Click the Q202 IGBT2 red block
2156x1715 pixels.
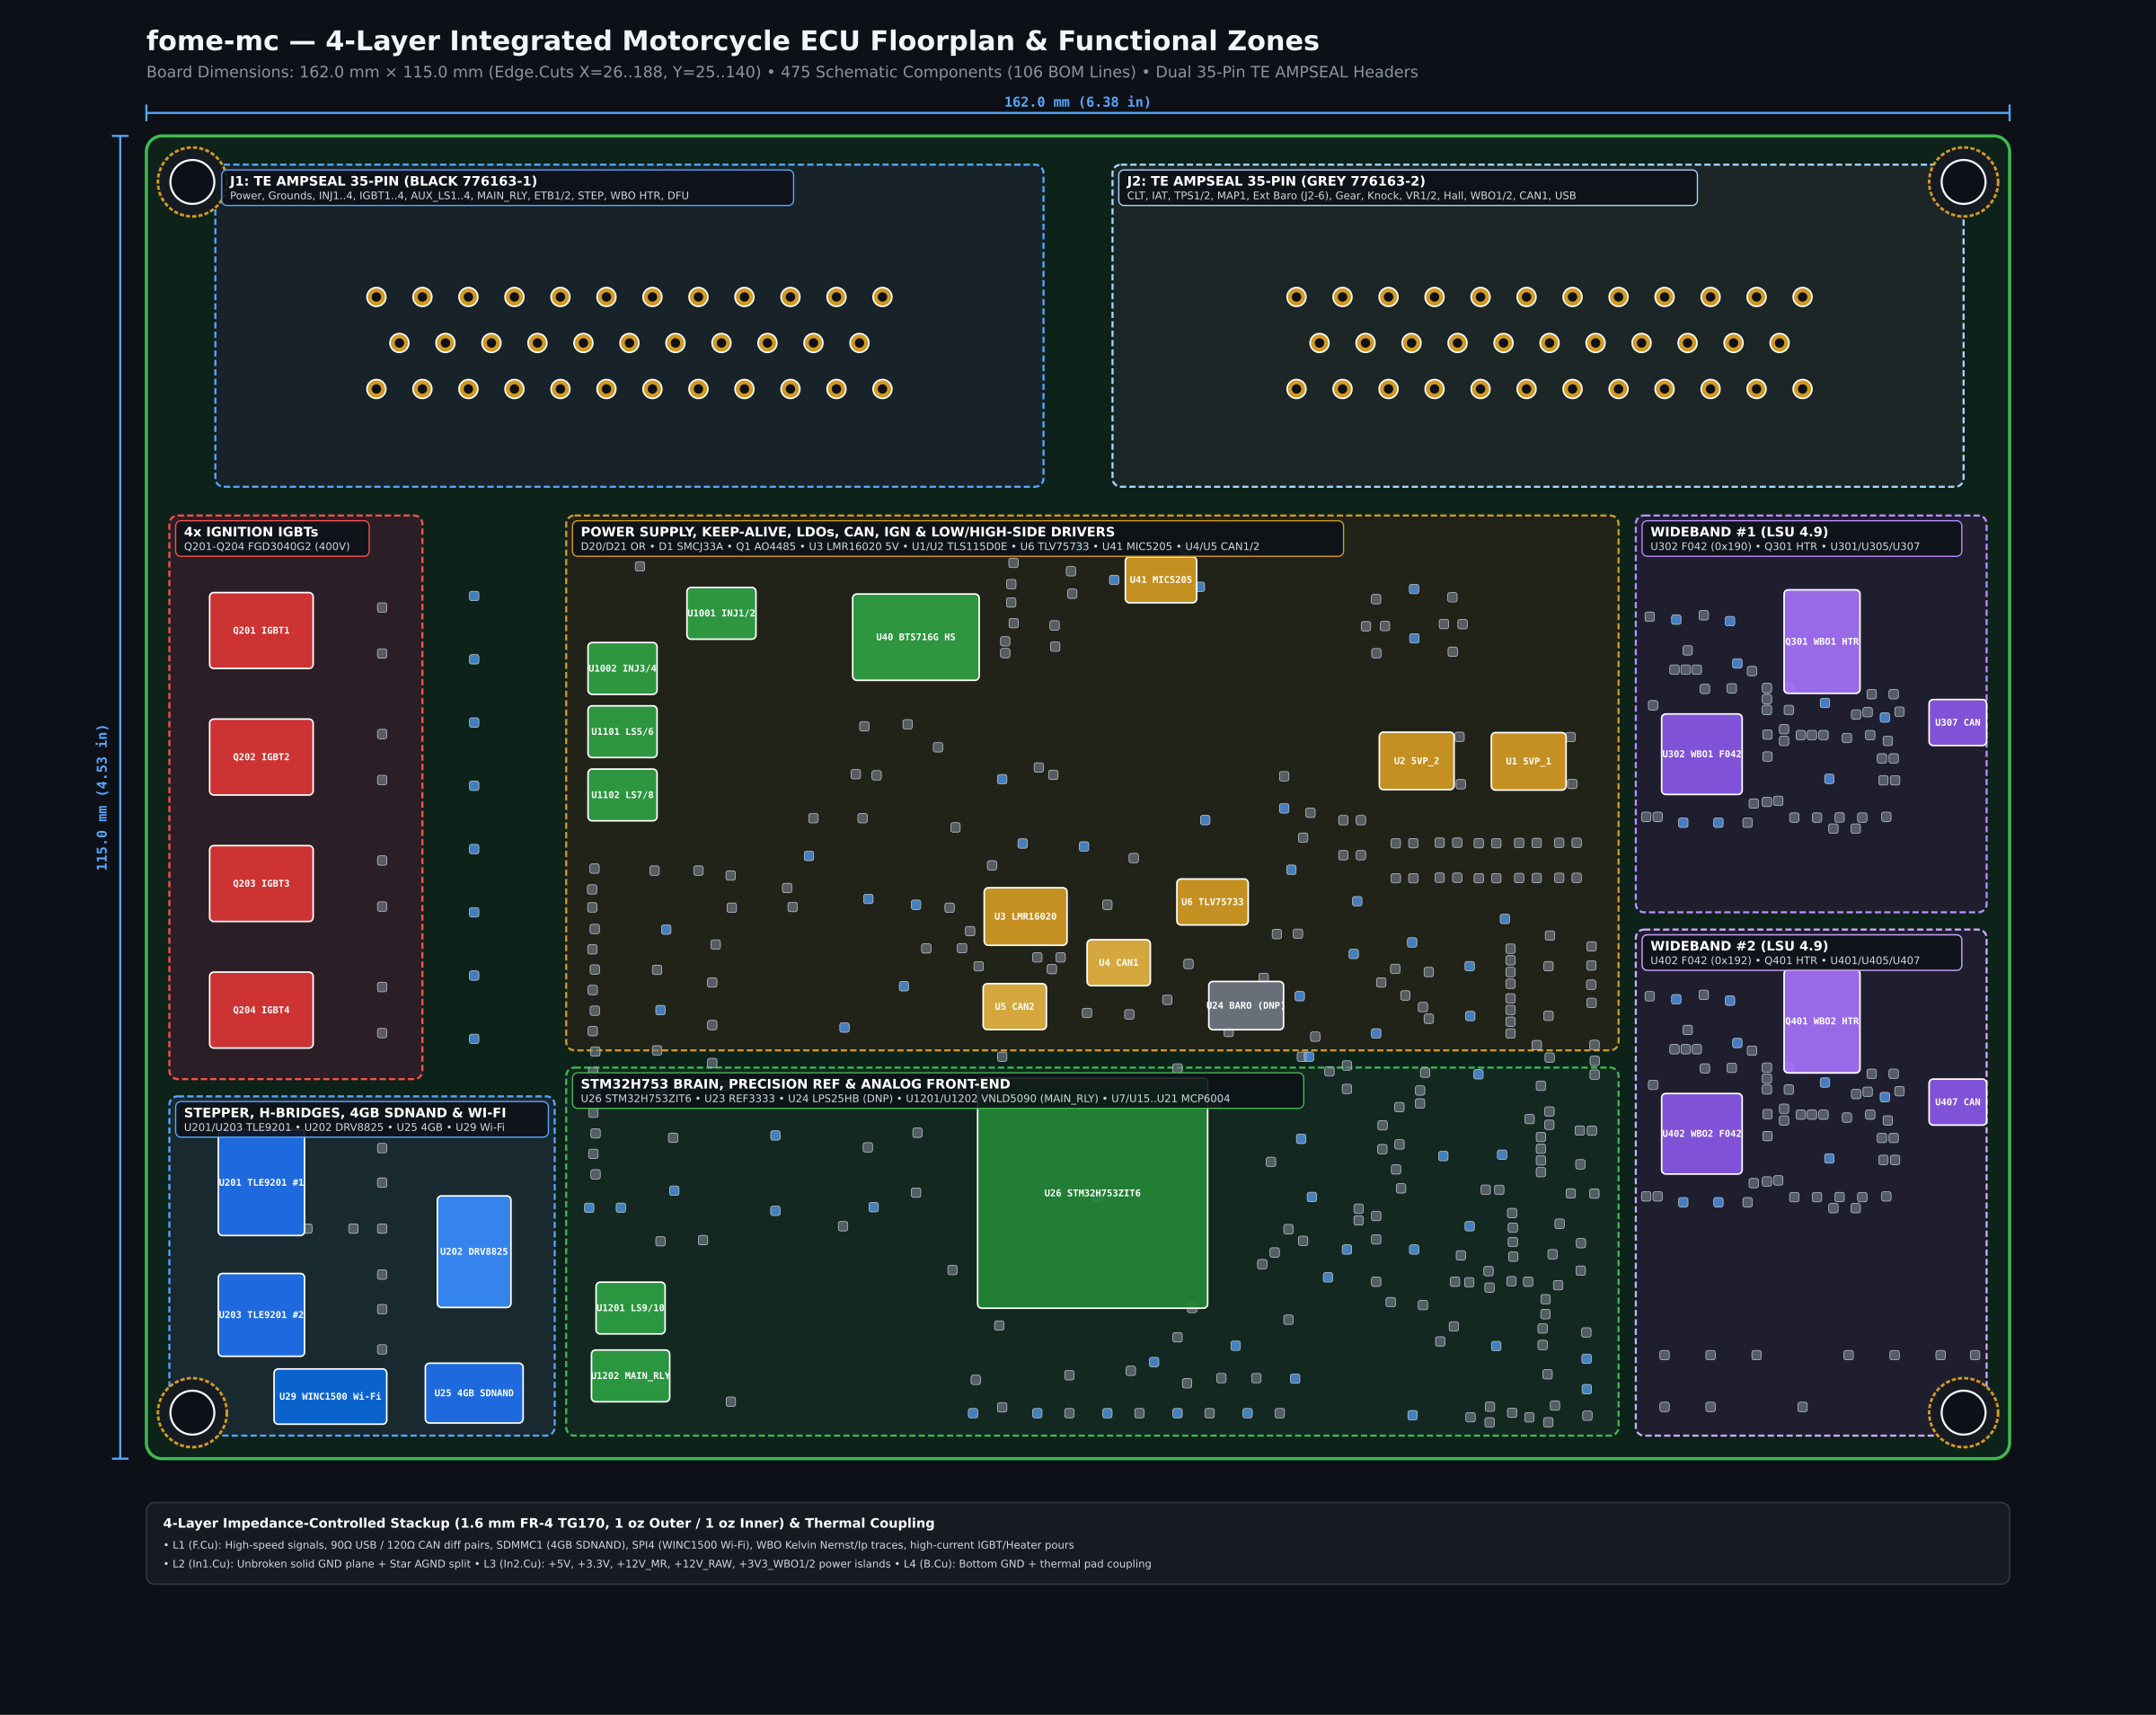(x=261, y=757)
